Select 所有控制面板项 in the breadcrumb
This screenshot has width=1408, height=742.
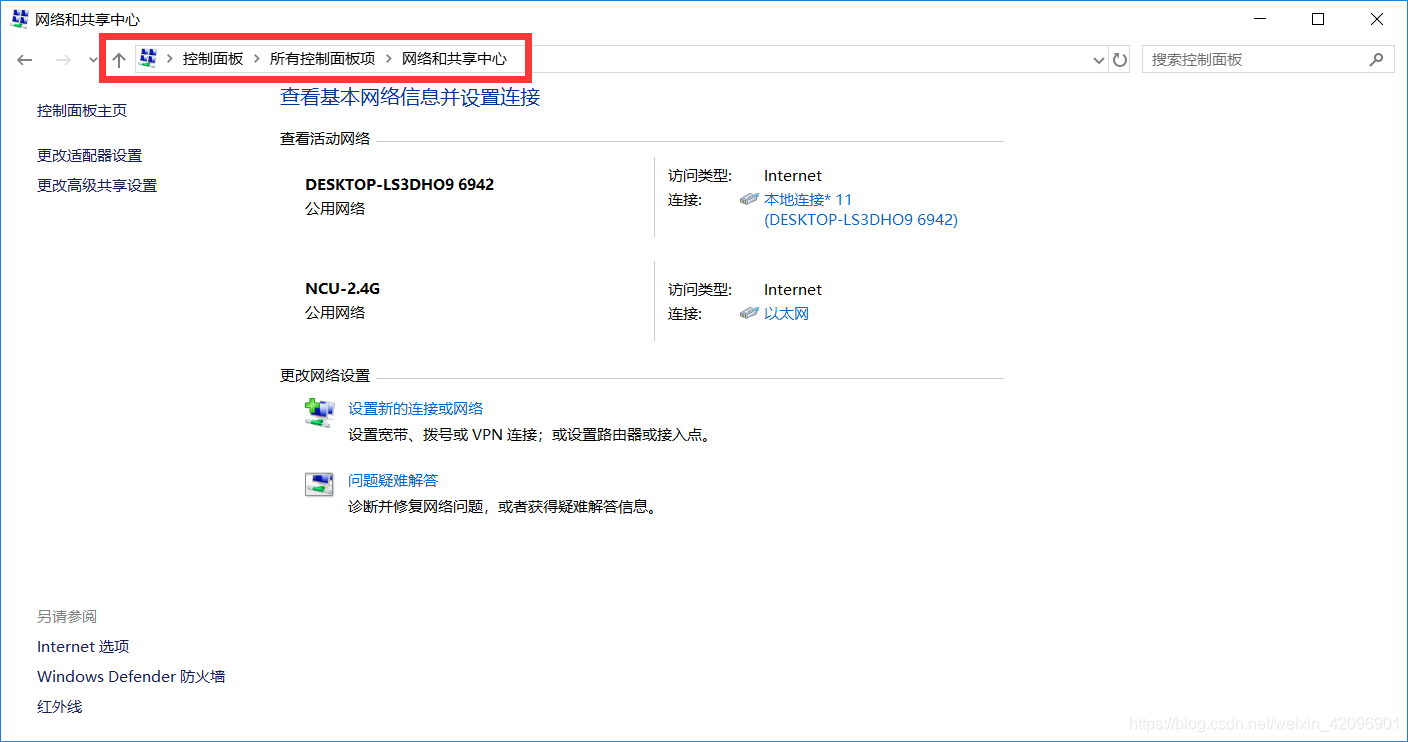click(x=322, y=58)
